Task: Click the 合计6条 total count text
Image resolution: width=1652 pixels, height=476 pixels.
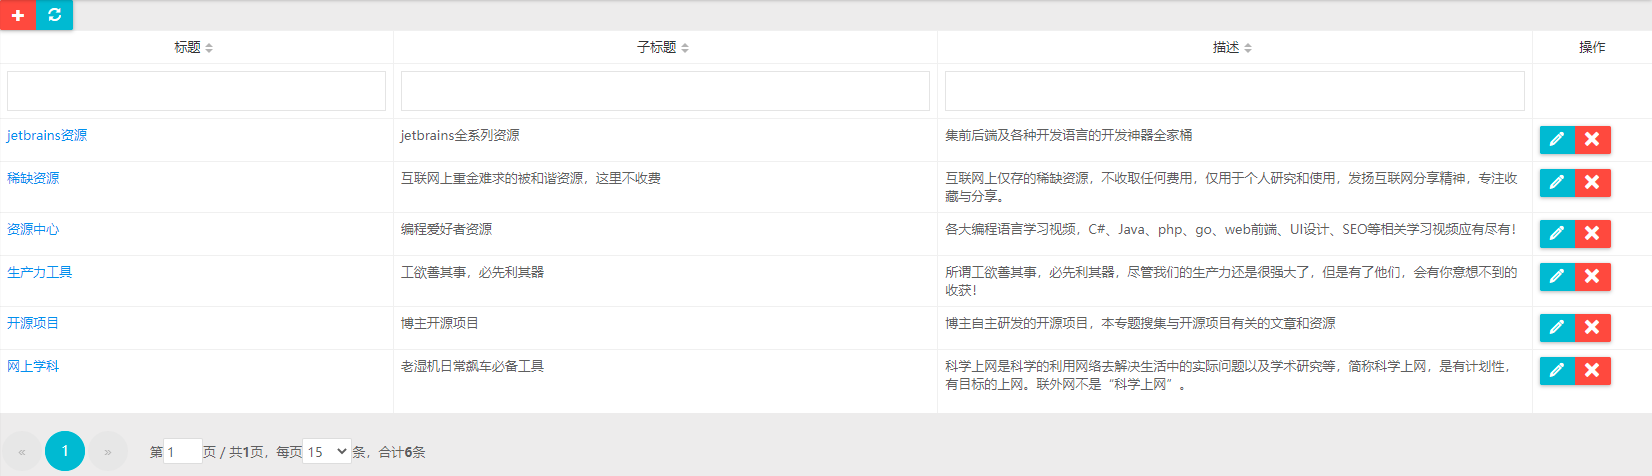Action: (402, 452)
